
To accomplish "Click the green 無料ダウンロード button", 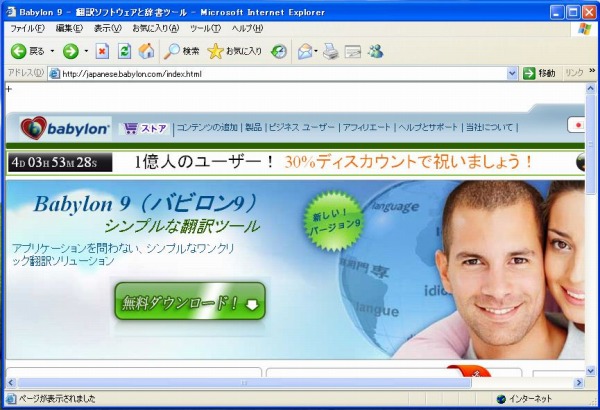I will click(190, 301).
